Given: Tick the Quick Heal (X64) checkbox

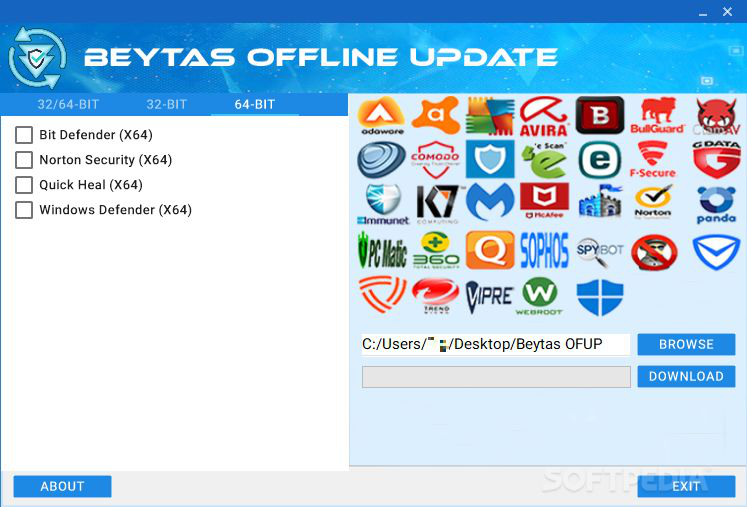Looking at the screenshot, I should pos(24,185).
